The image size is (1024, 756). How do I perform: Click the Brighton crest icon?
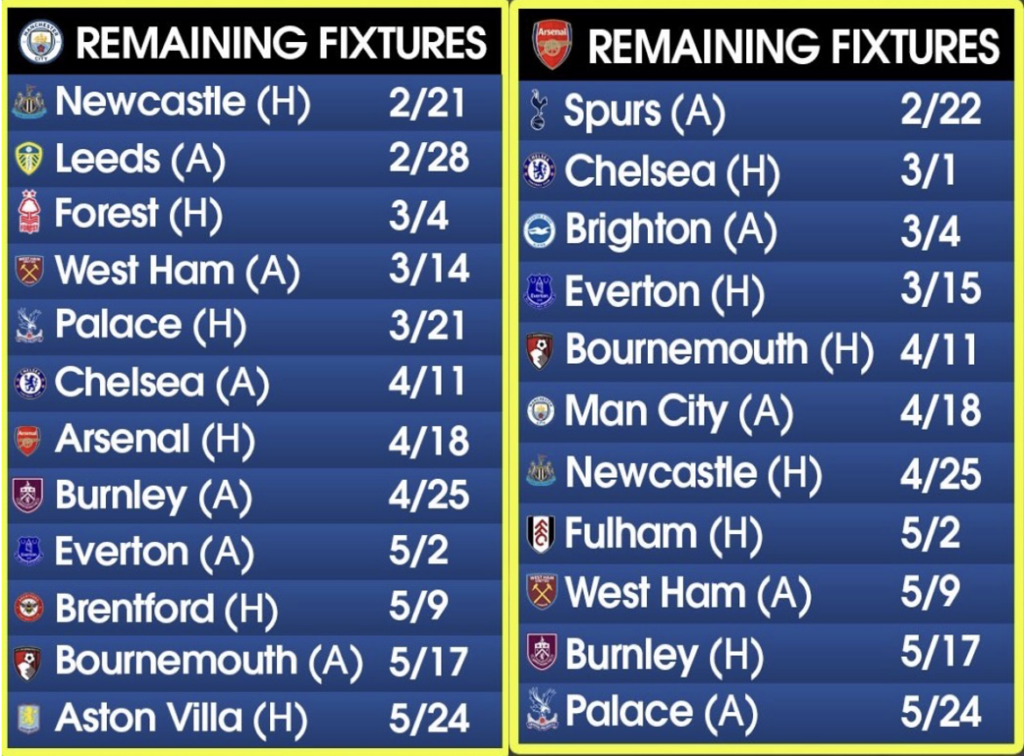click(x=540, y=231)
